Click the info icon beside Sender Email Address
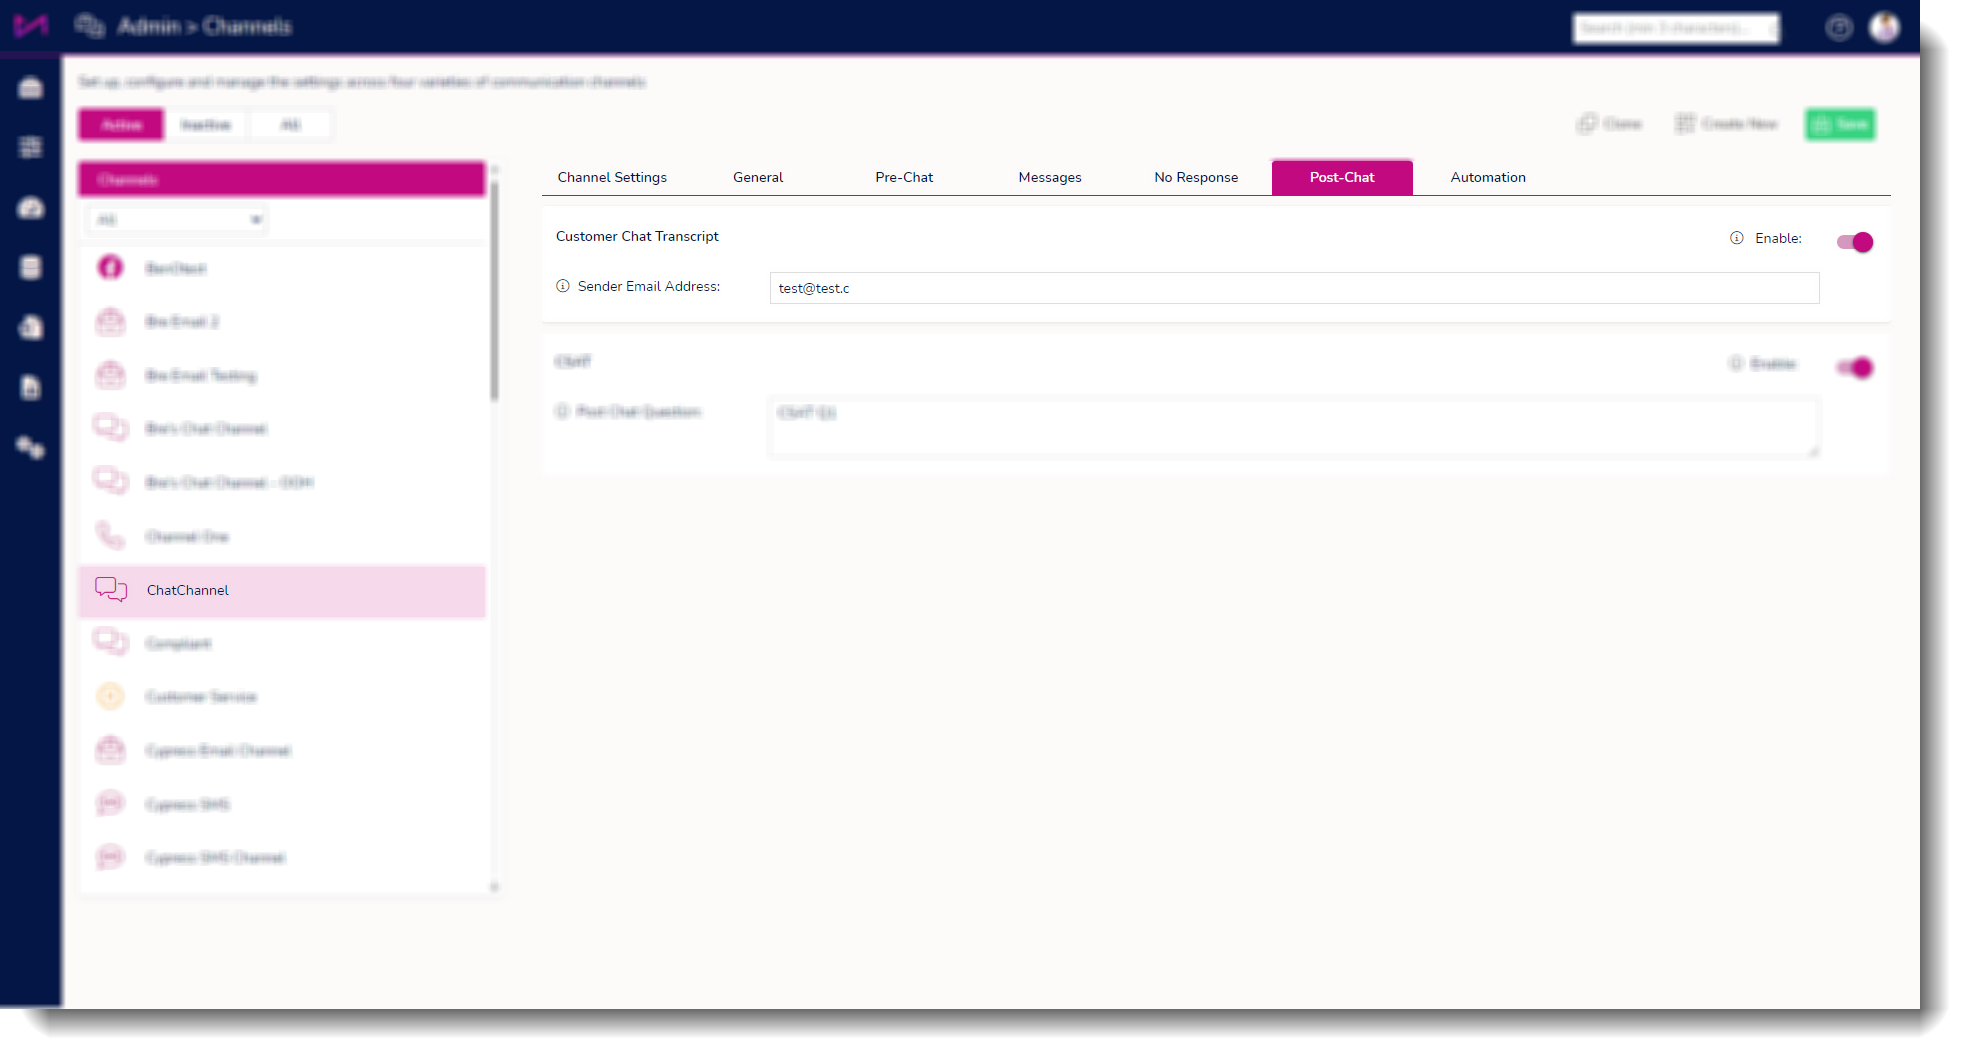This screenshot has width=1970, height=1059. (563, 286)
